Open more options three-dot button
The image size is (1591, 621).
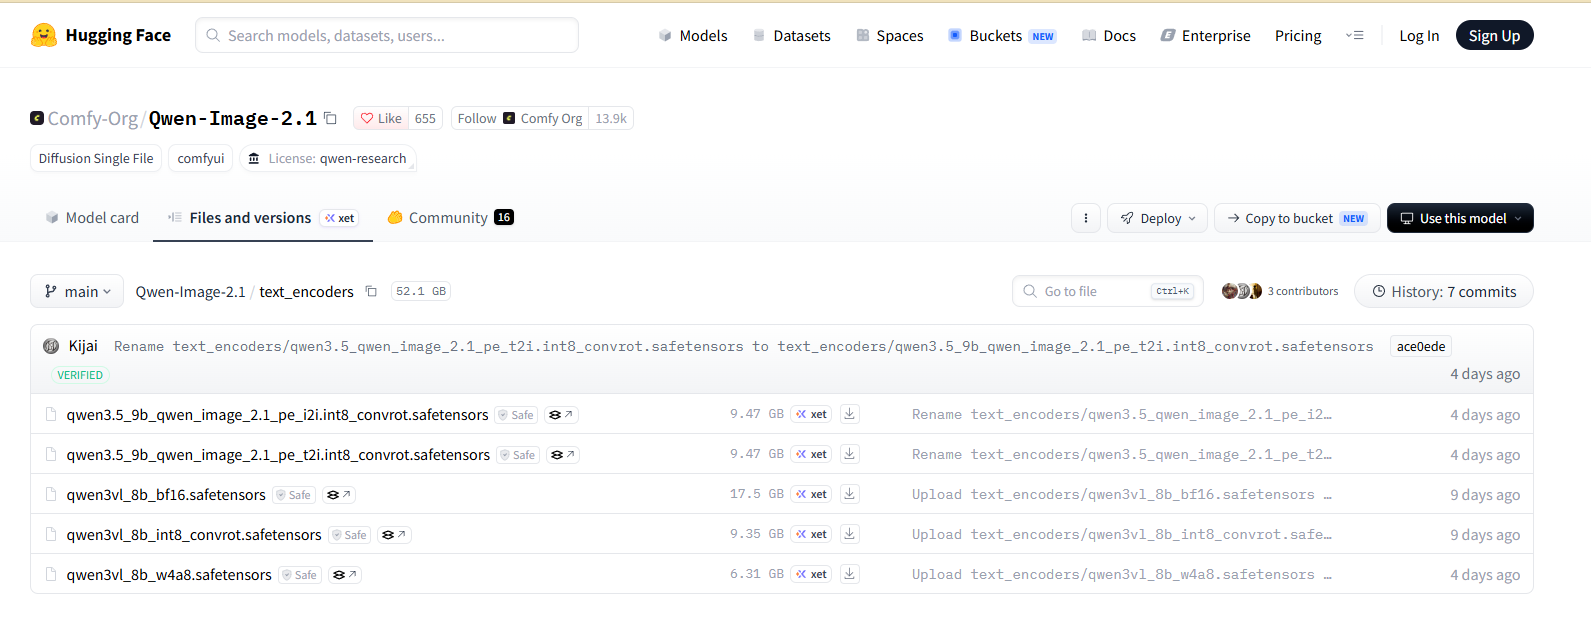pos(1086,218)
